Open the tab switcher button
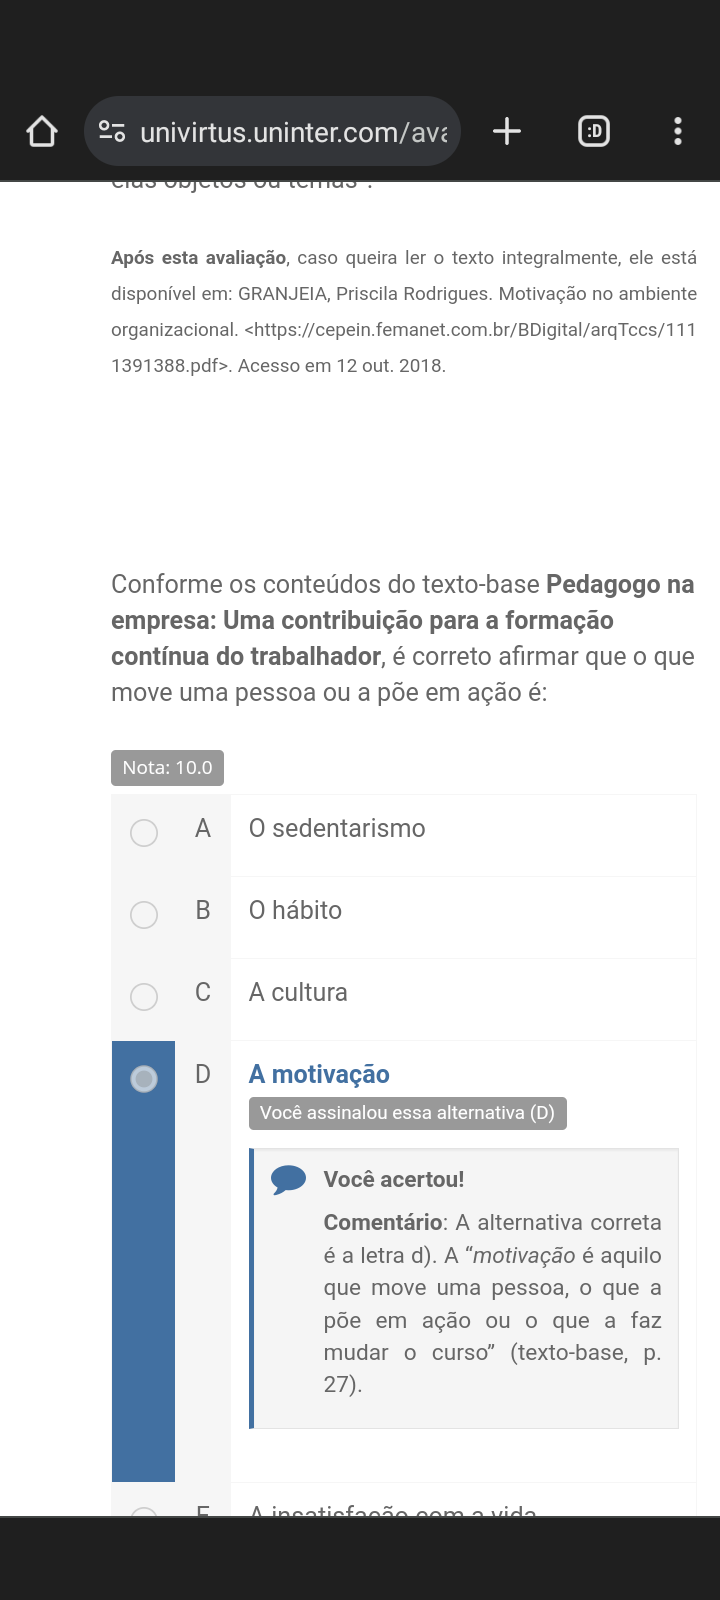 pyautogui.click(x=594, y=131)
